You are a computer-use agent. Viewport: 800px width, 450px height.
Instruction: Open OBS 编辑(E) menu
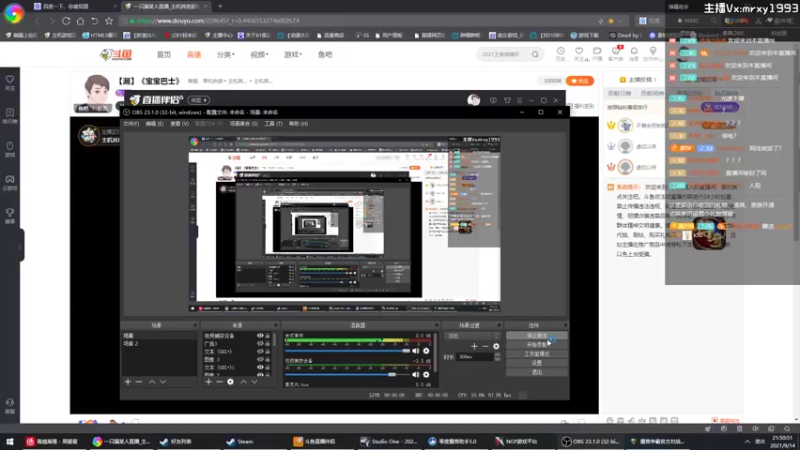click(154, 123)
